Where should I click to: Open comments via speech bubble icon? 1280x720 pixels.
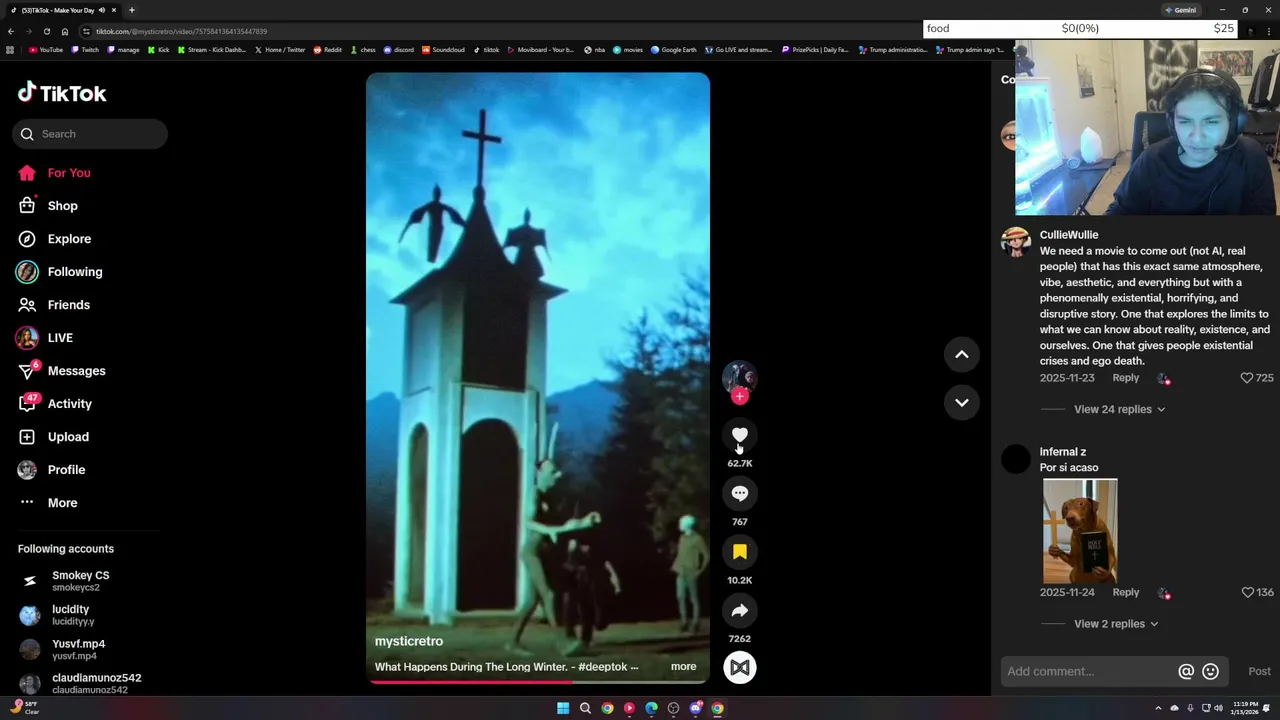point(740,493)
